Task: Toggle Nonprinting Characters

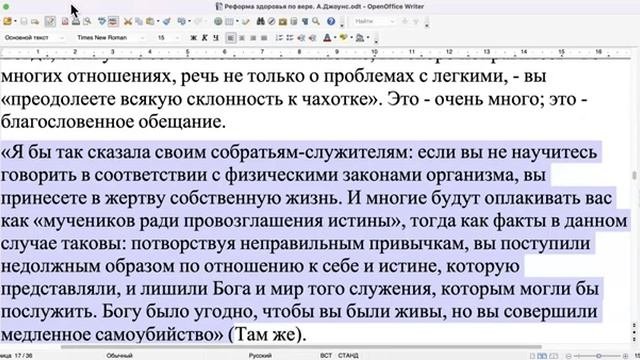Action: pyautogui.click(x=305, y=21)
